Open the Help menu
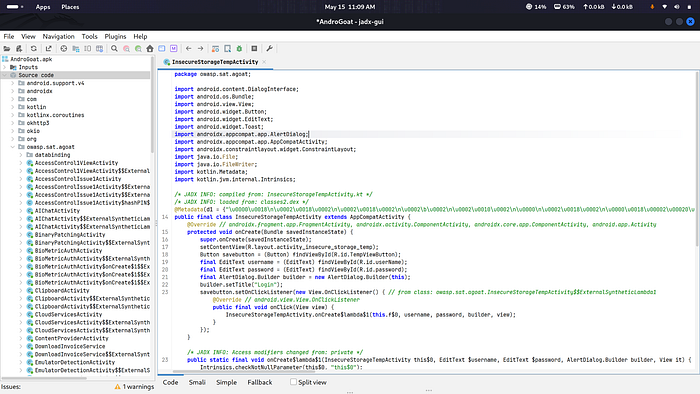This screenshot has height=394, width=700. [x=140, y=37]
